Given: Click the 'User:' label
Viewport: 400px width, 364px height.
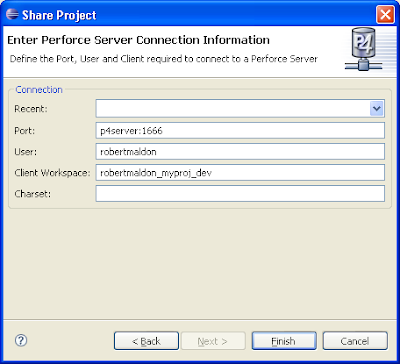Looking at the screenshot, I should [x=26, y=152].
